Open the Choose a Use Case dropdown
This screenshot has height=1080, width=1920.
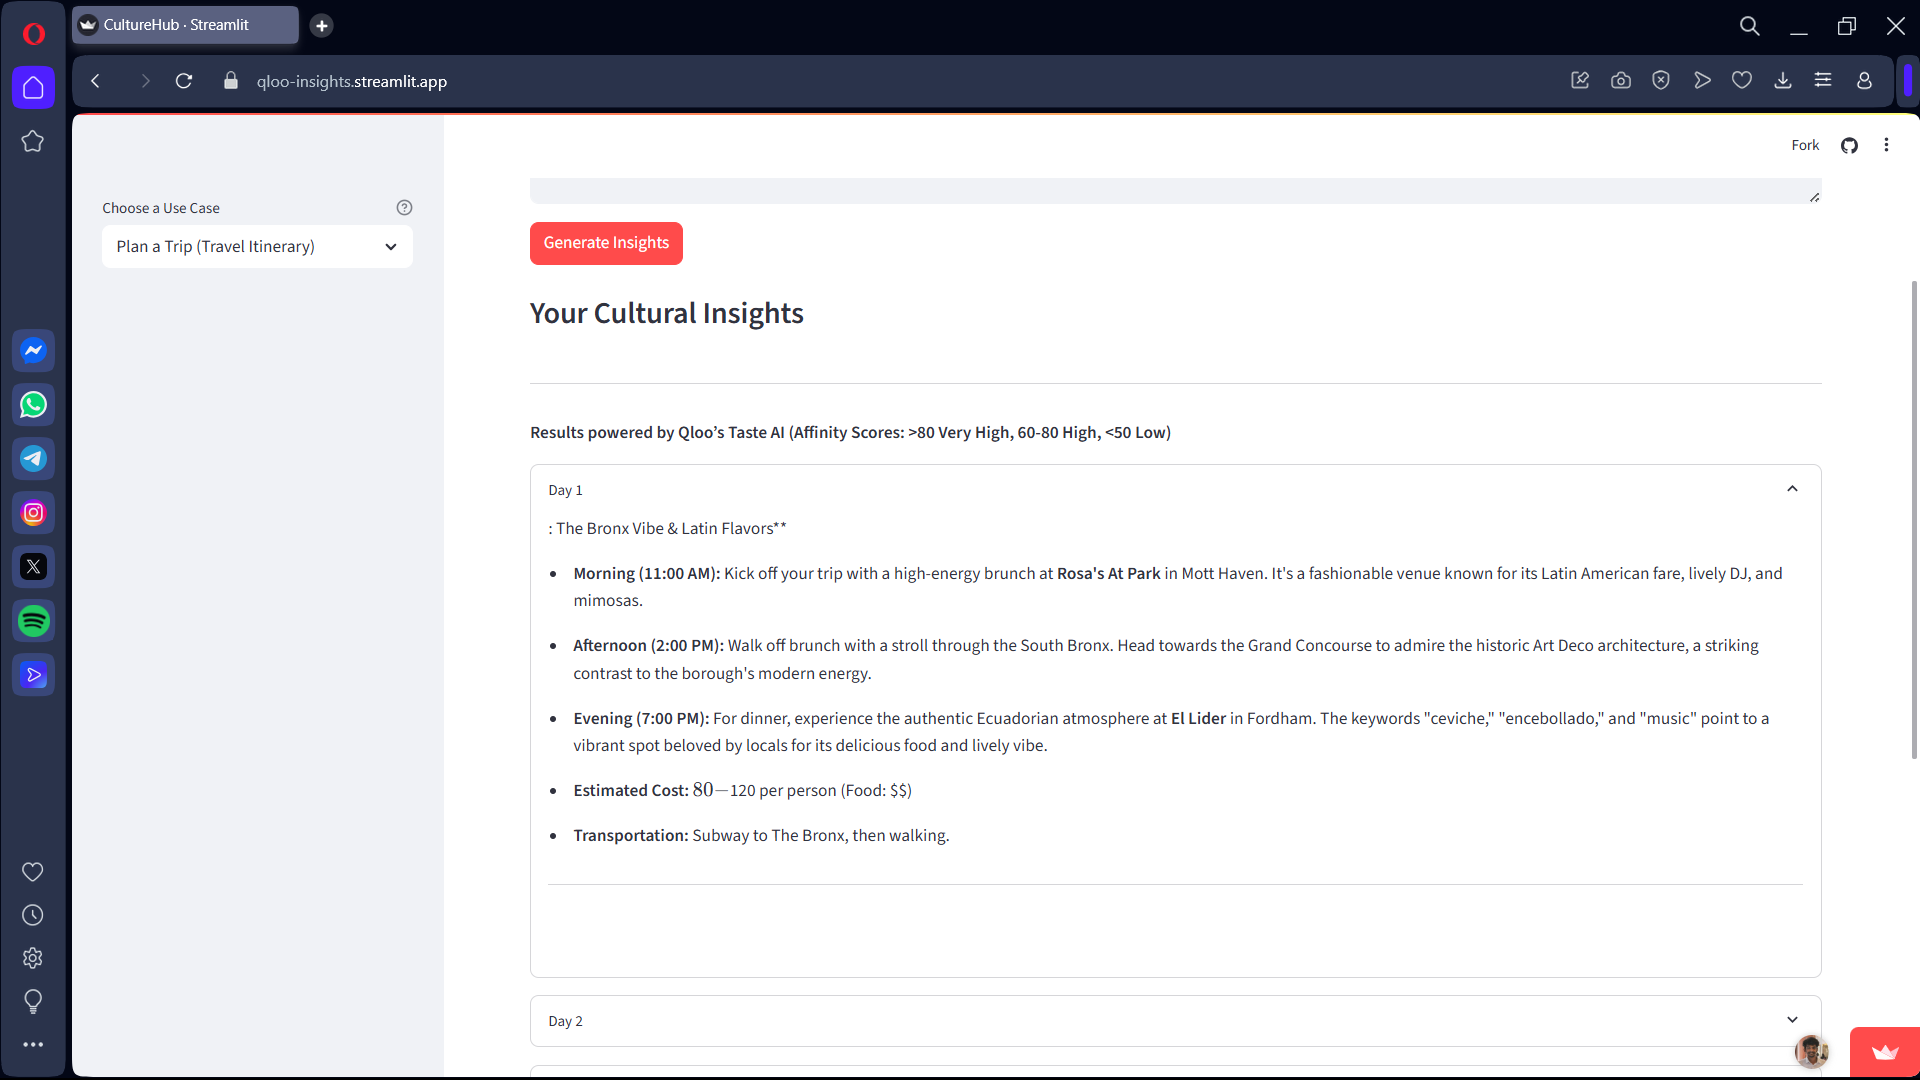pos(257,247)
